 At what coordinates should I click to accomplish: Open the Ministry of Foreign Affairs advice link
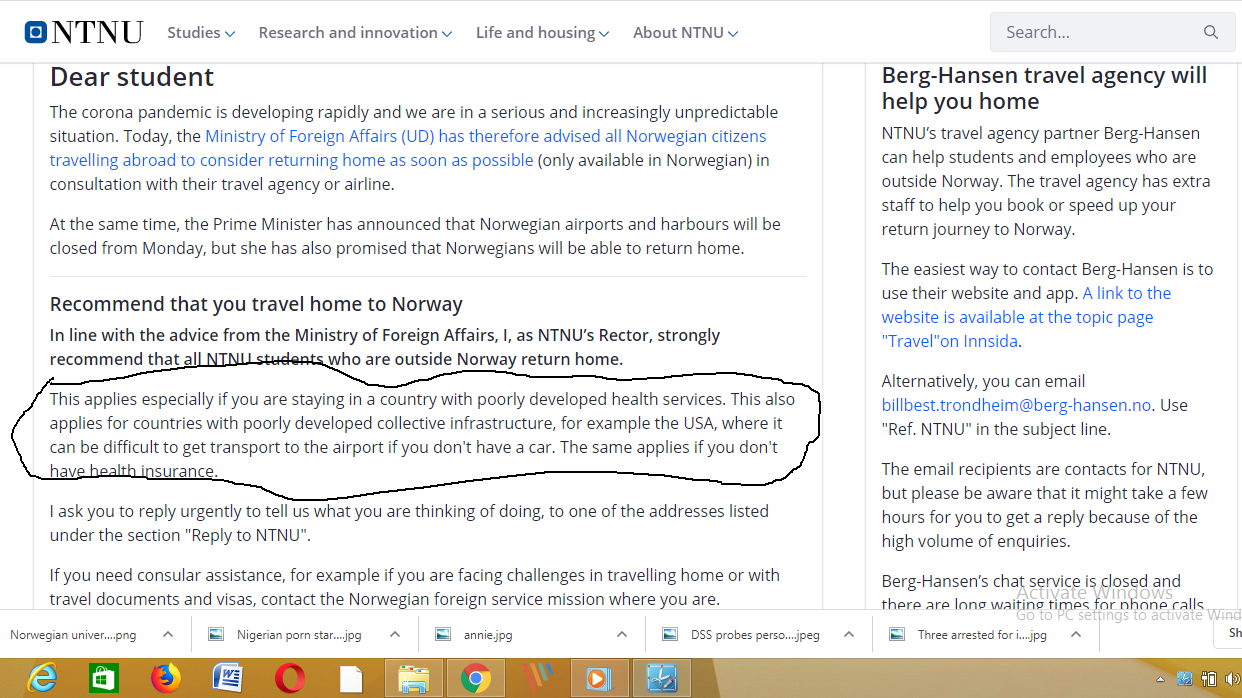[x=408, y=148]
